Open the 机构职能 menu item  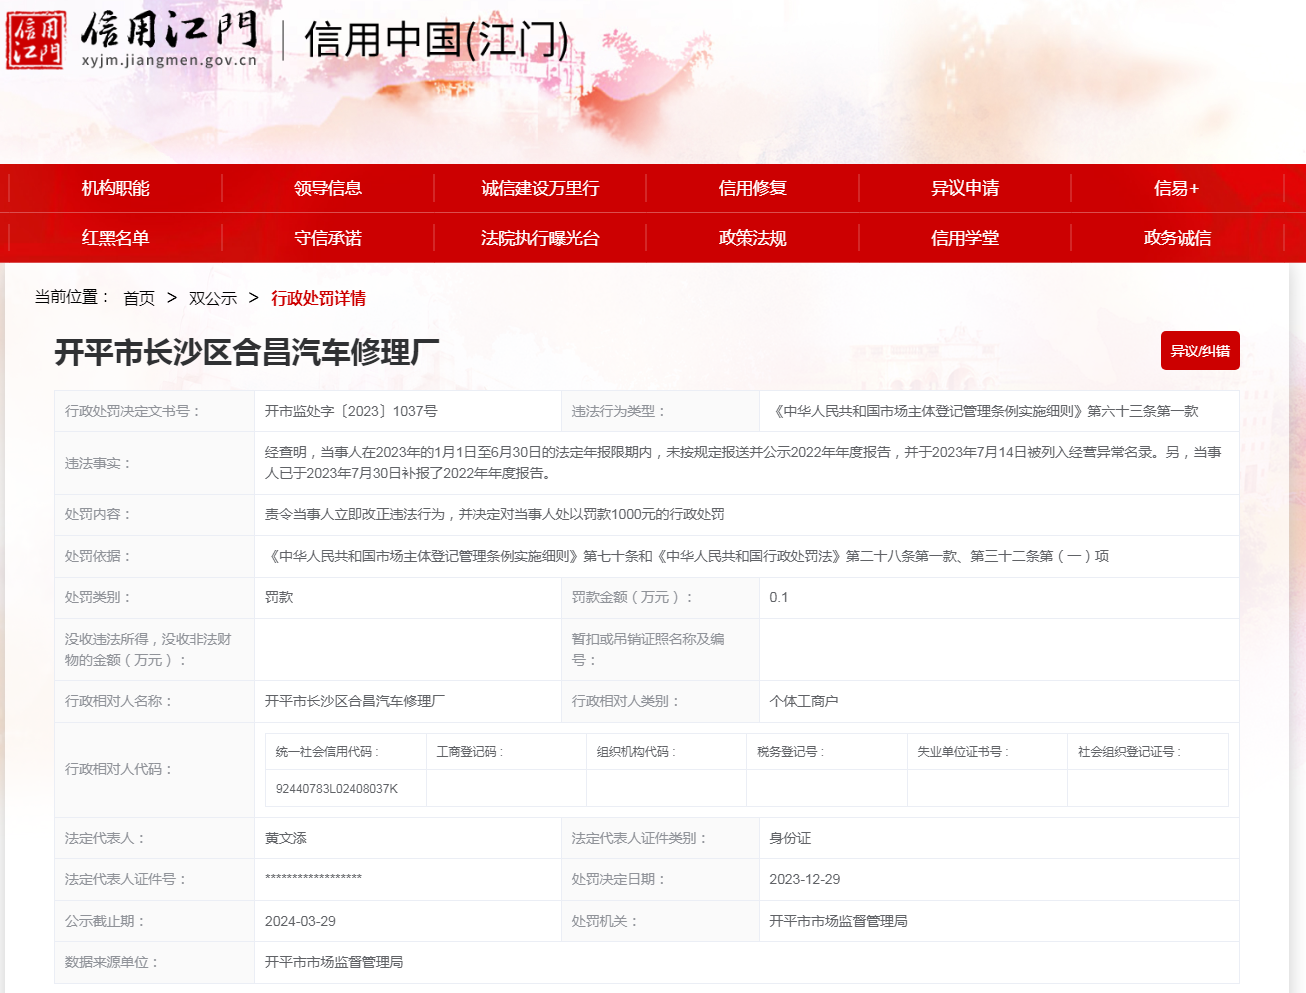point(115,188)
